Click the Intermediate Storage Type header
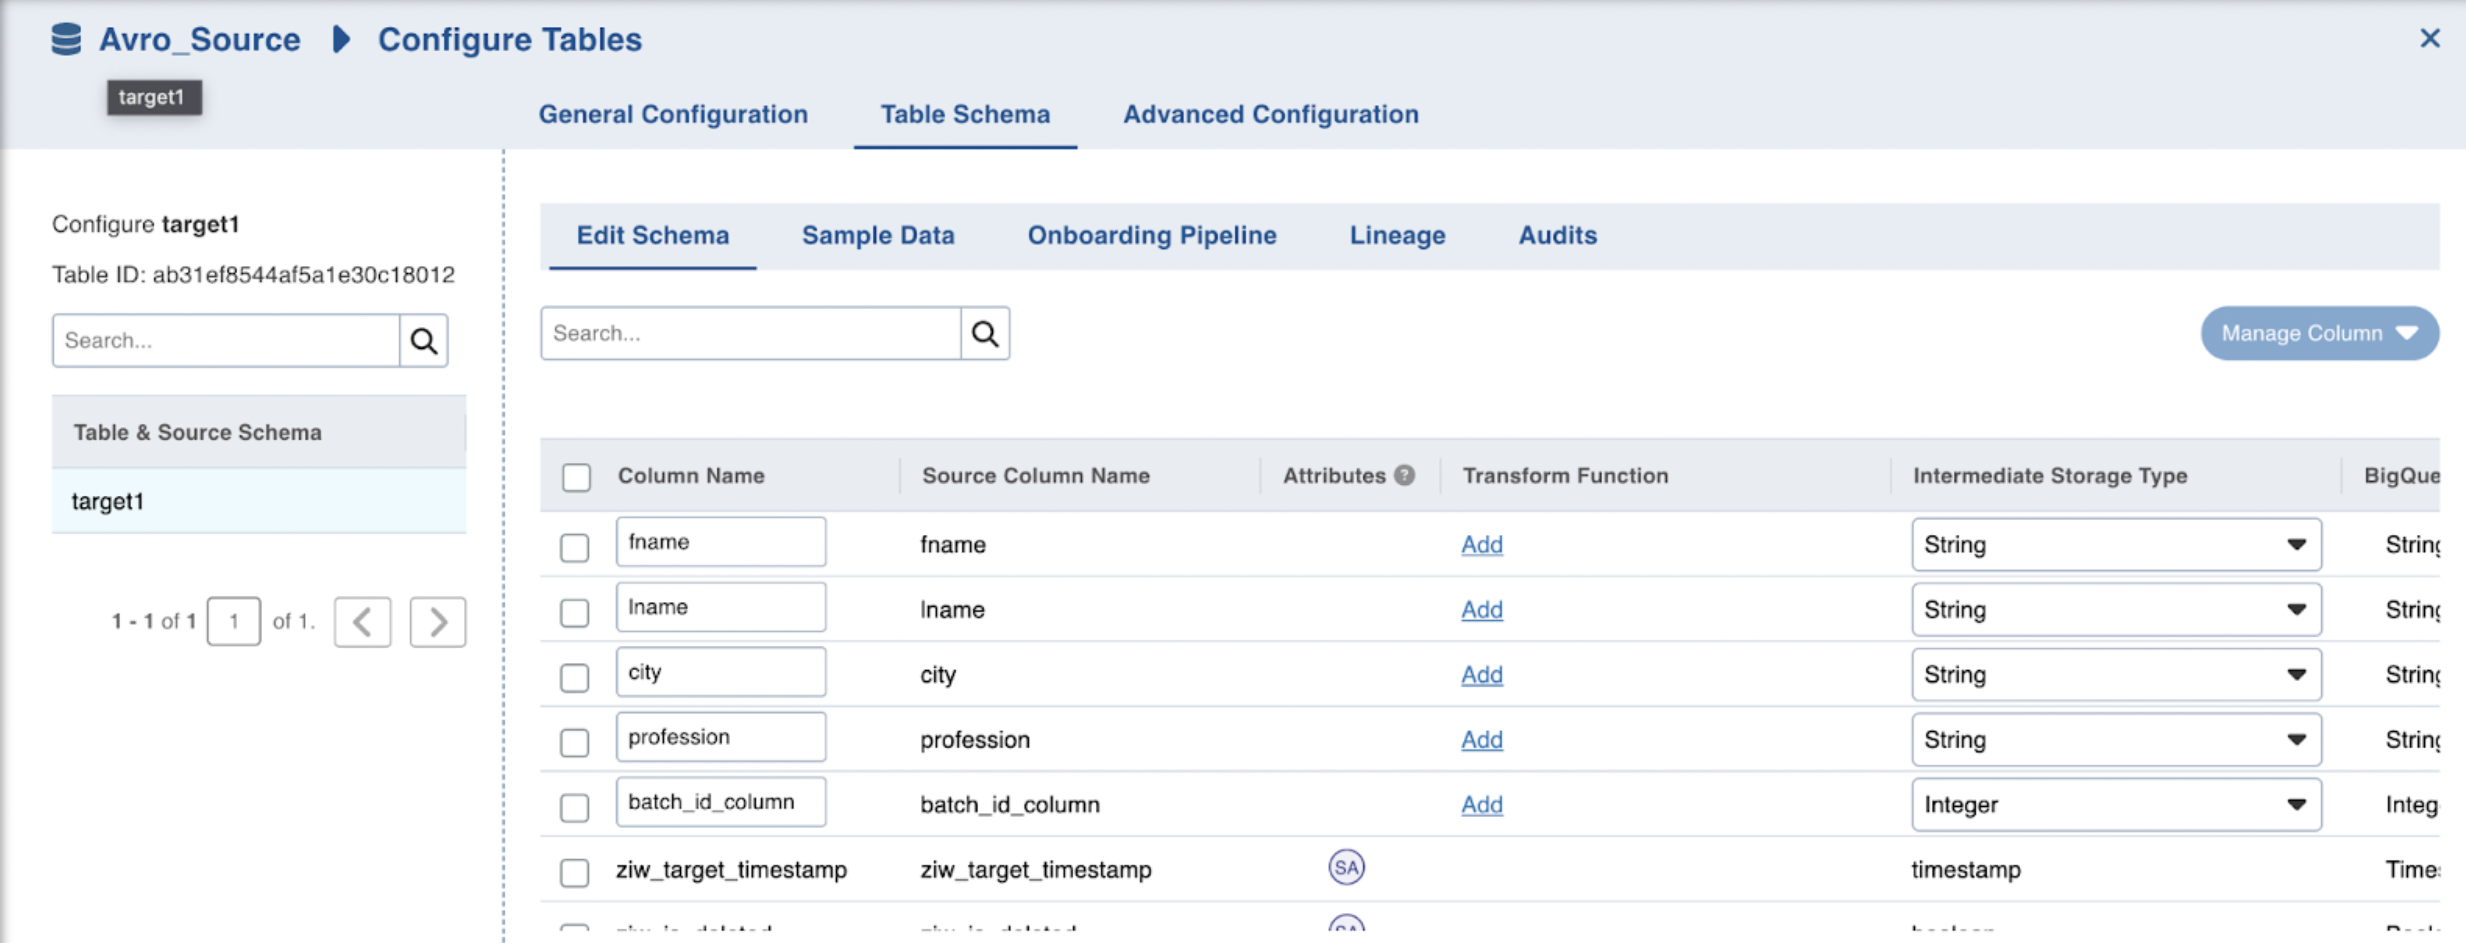This screenshot has height=948, width=2466. (2050, 476)
